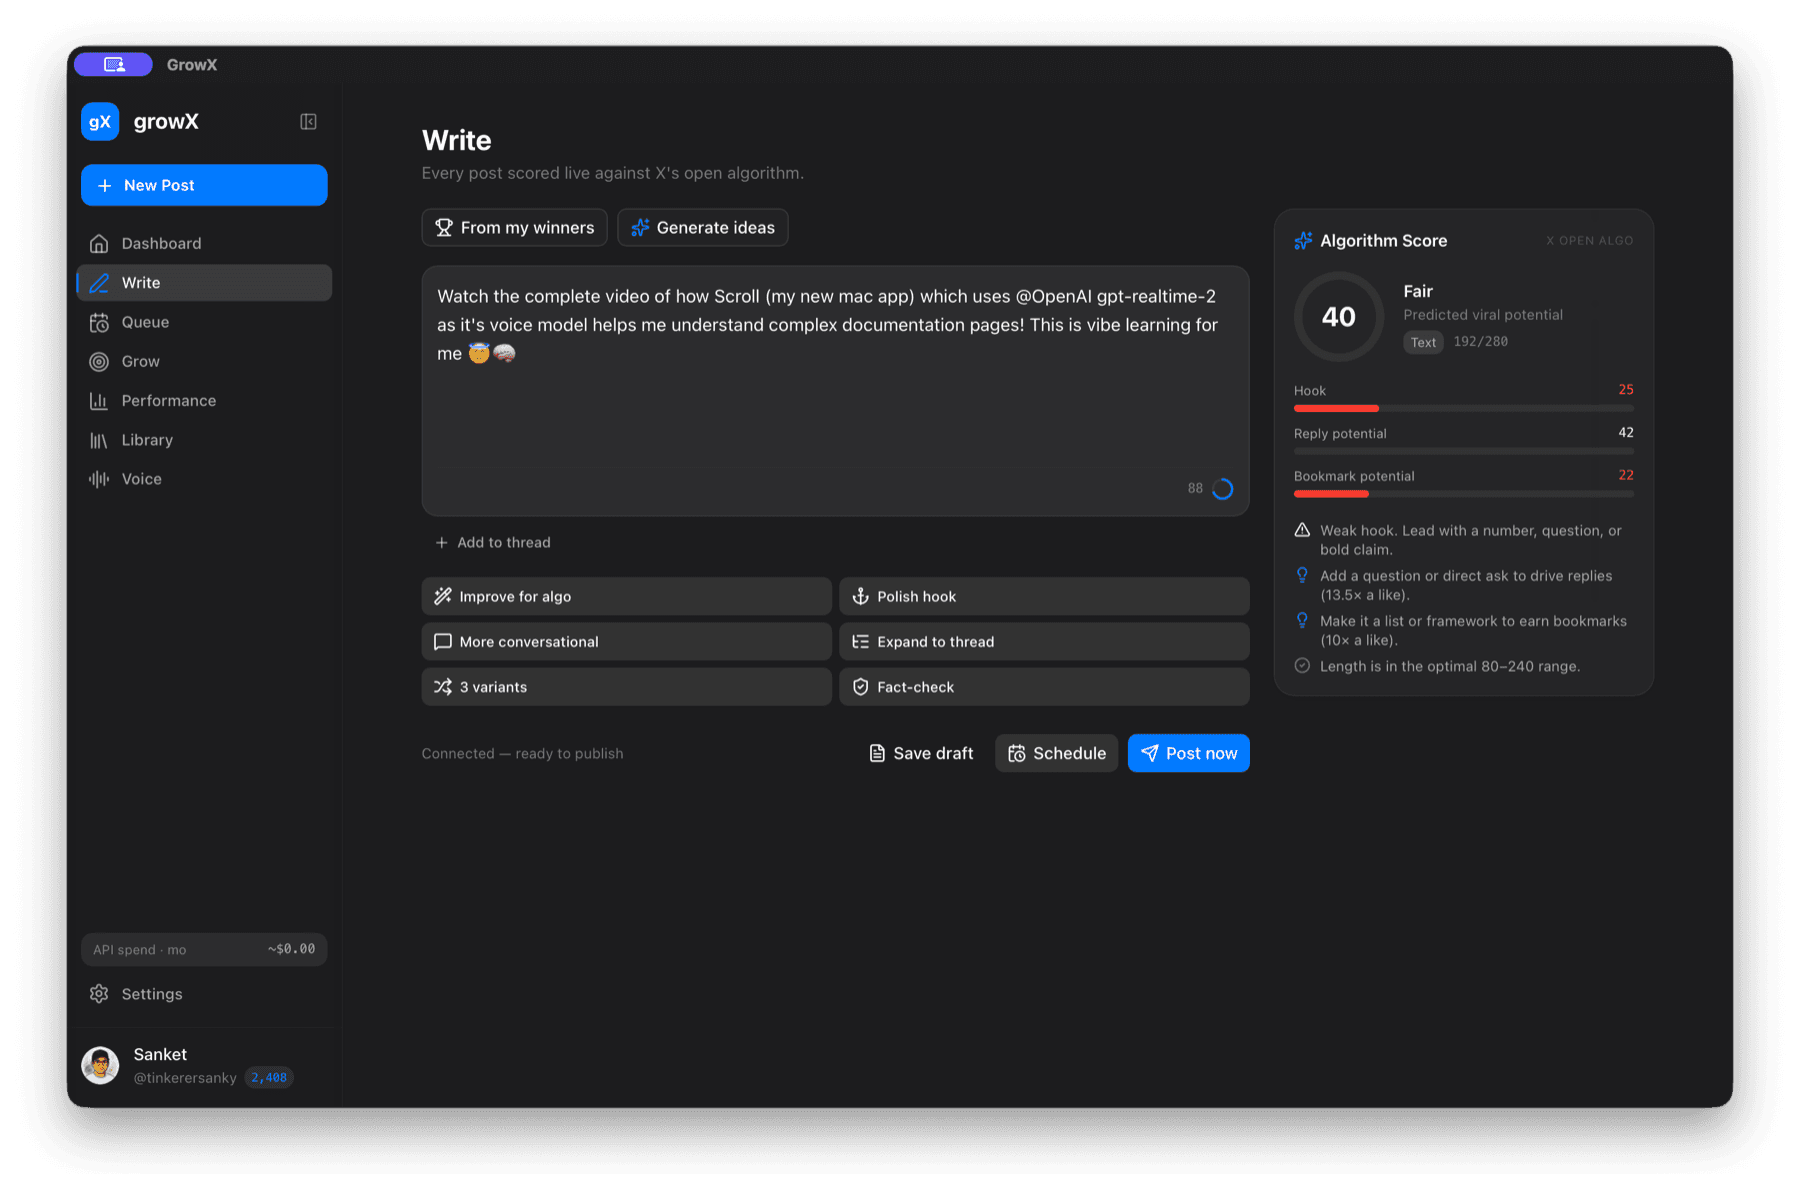This screenshot has height=1196, width=1800.
Task: Click the shield Fact-check icon
Action: pos(860,687)
